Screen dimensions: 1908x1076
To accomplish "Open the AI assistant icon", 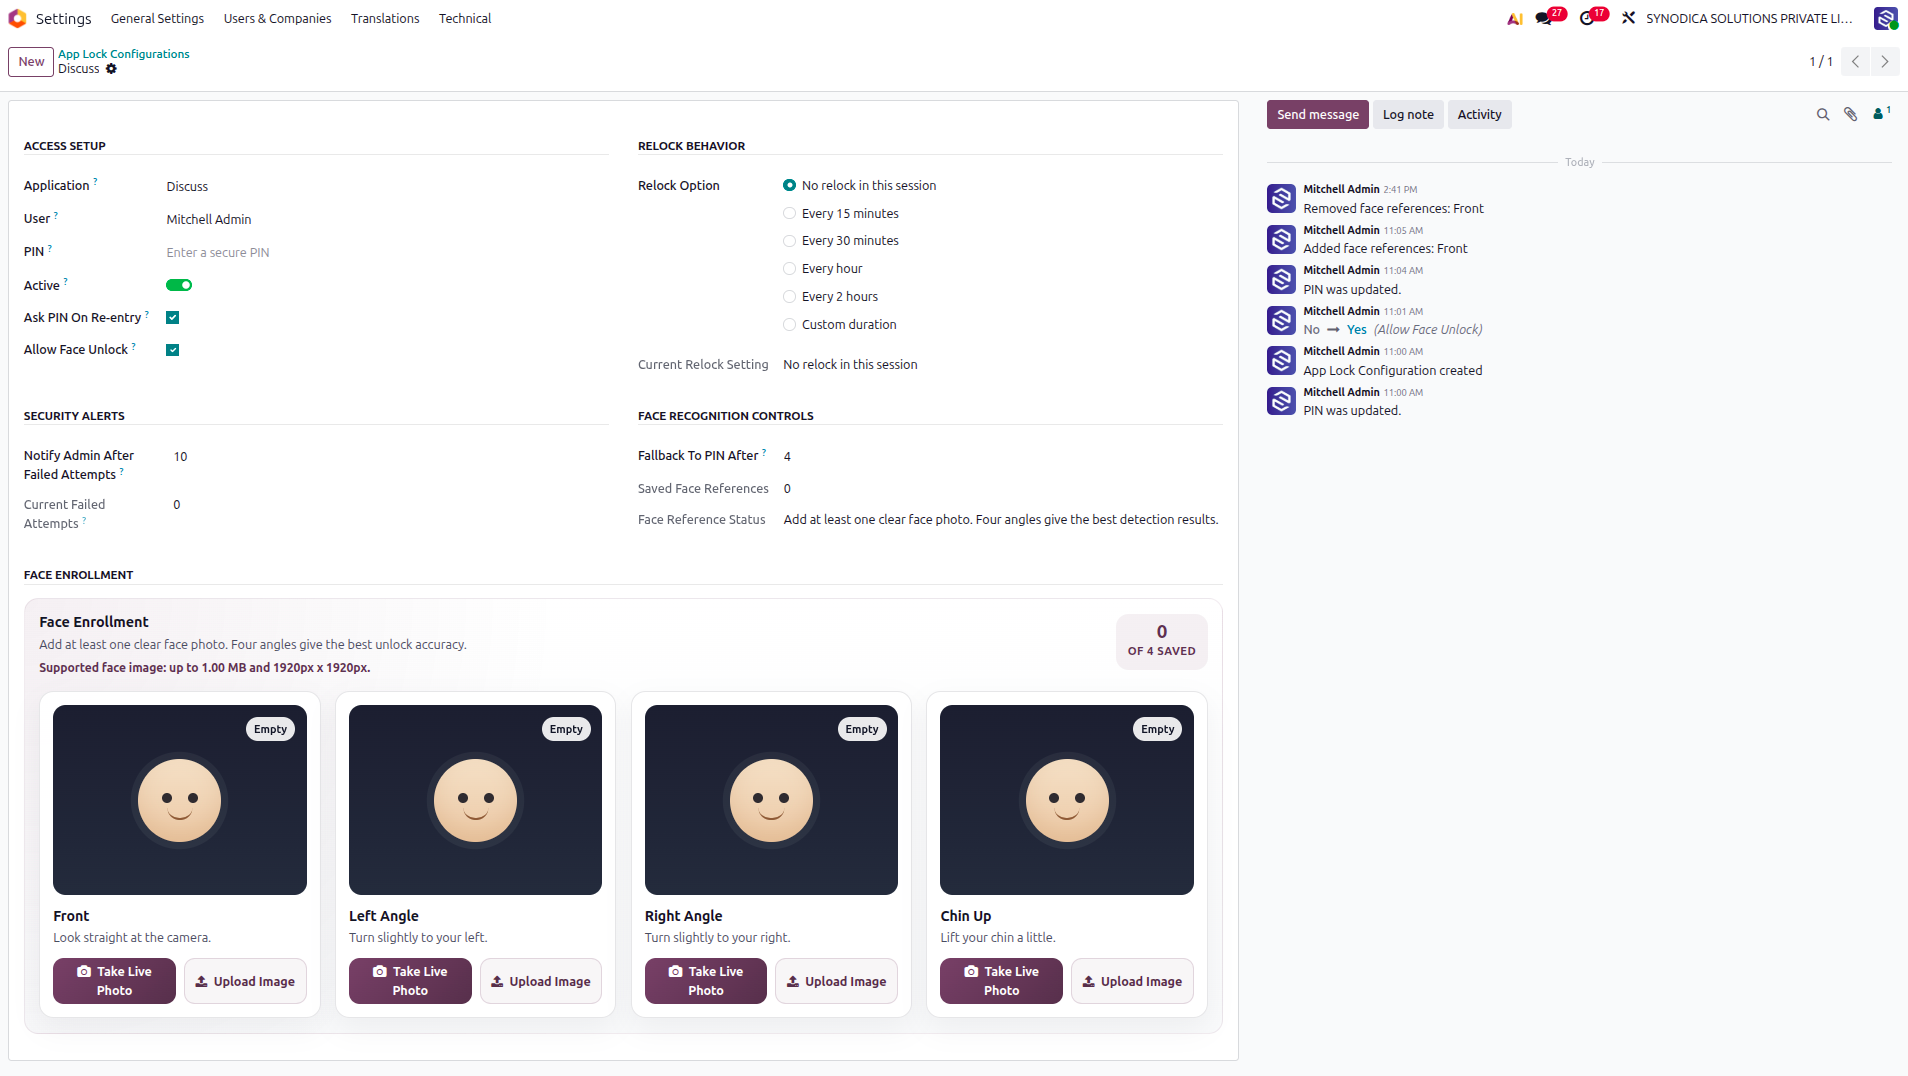I will pyautogui.click(x=1515, y=18).
